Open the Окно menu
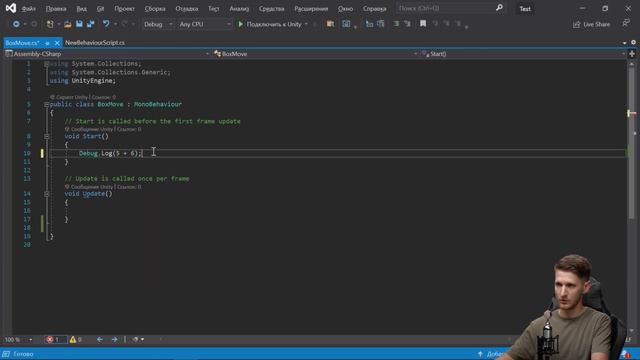 click(345, 9)
